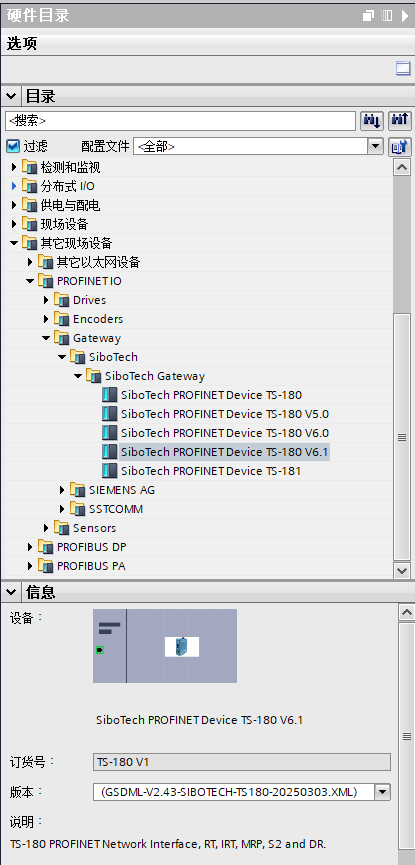Click the undock panel icon in title bar

pos(368,15)
